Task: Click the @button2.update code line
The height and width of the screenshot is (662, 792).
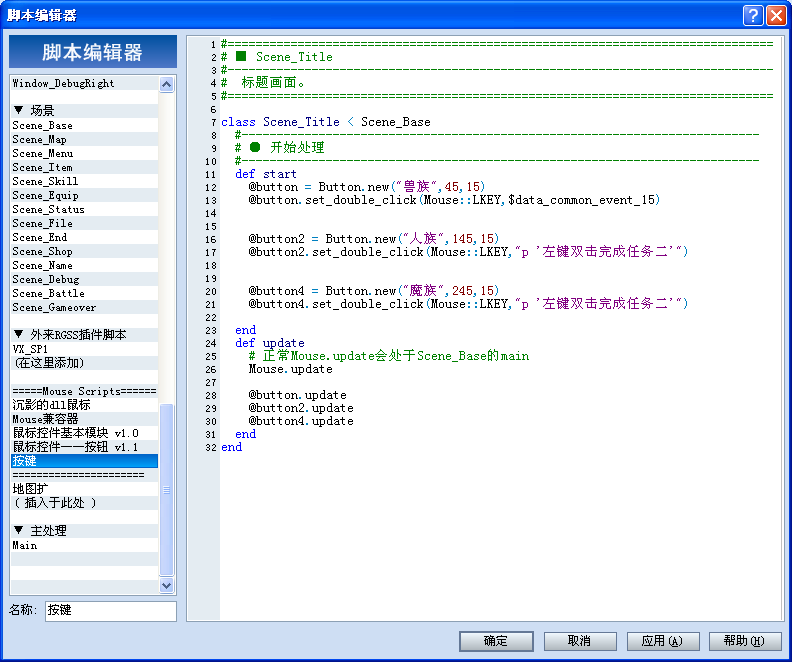Action: click(x=301, y=408)
